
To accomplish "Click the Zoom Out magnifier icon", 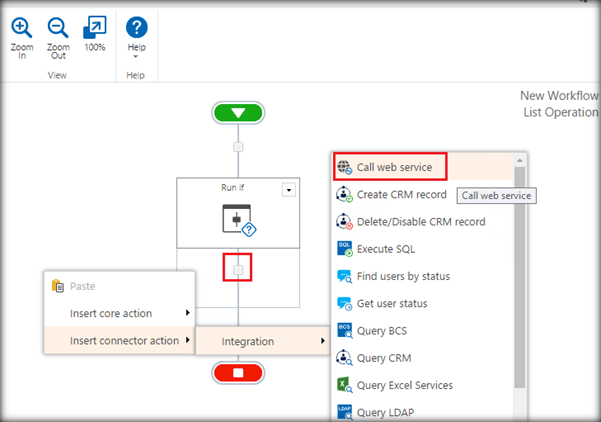I will [x=58, y=28].
